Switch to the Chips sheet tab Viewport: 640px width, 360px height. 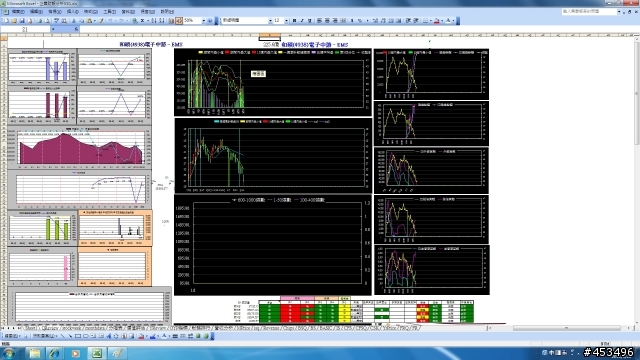(288, 328)
